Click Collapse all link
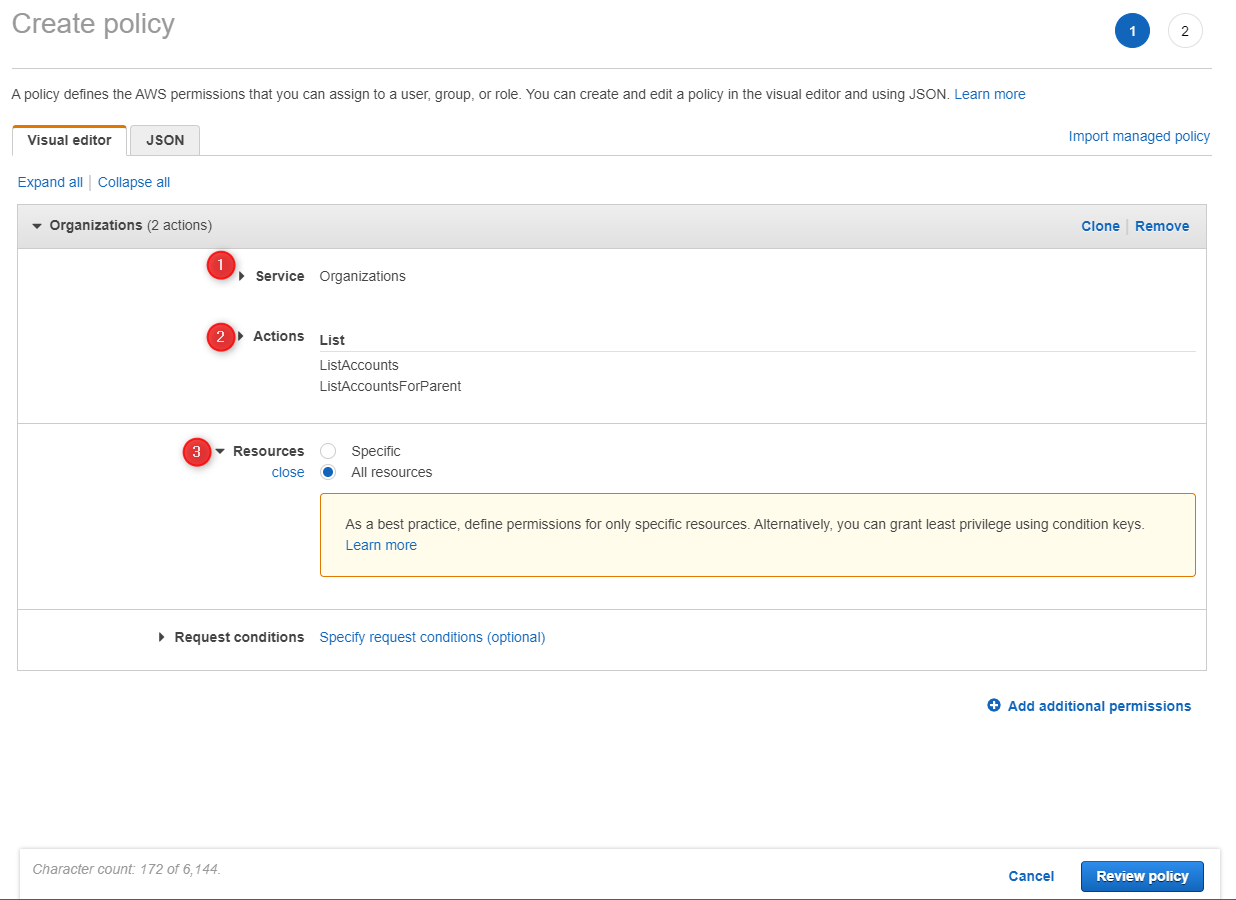The width and height of the screenshot is (1236, 900). pyautogui.click(x=134, y=182)
